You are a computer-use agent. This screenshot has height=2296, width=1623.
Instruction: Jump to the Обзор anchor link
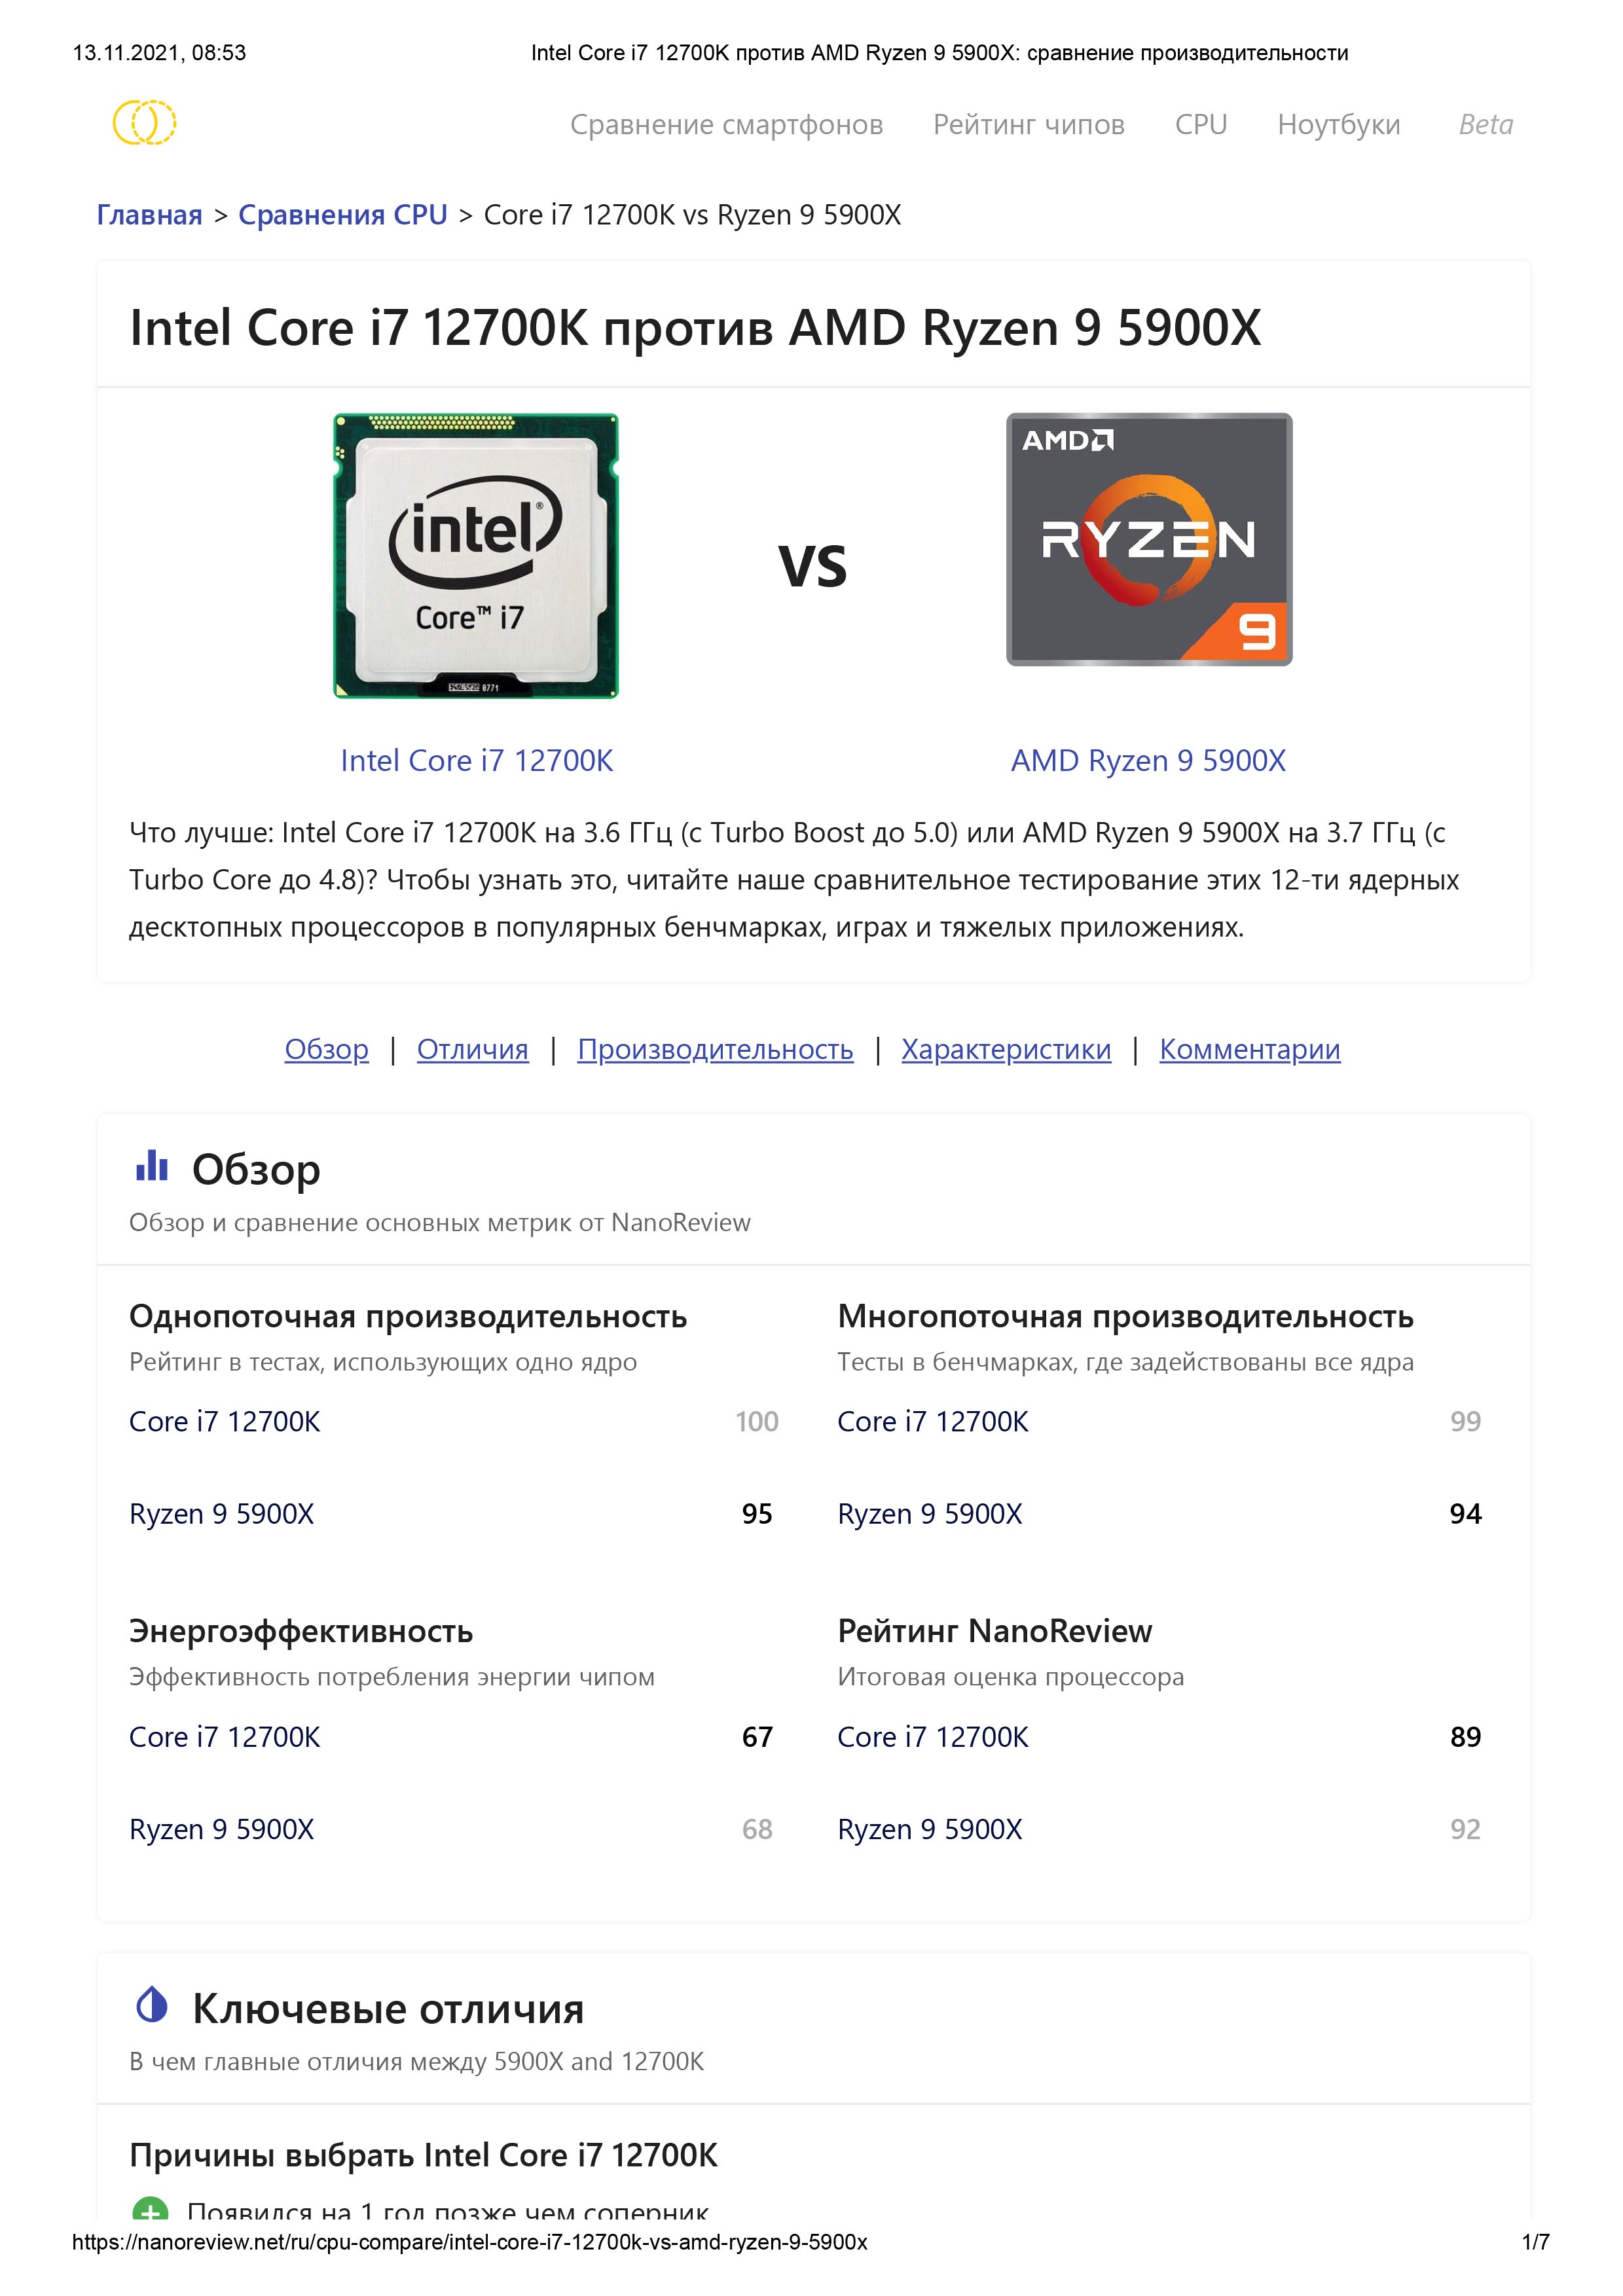pos(326,1049)
